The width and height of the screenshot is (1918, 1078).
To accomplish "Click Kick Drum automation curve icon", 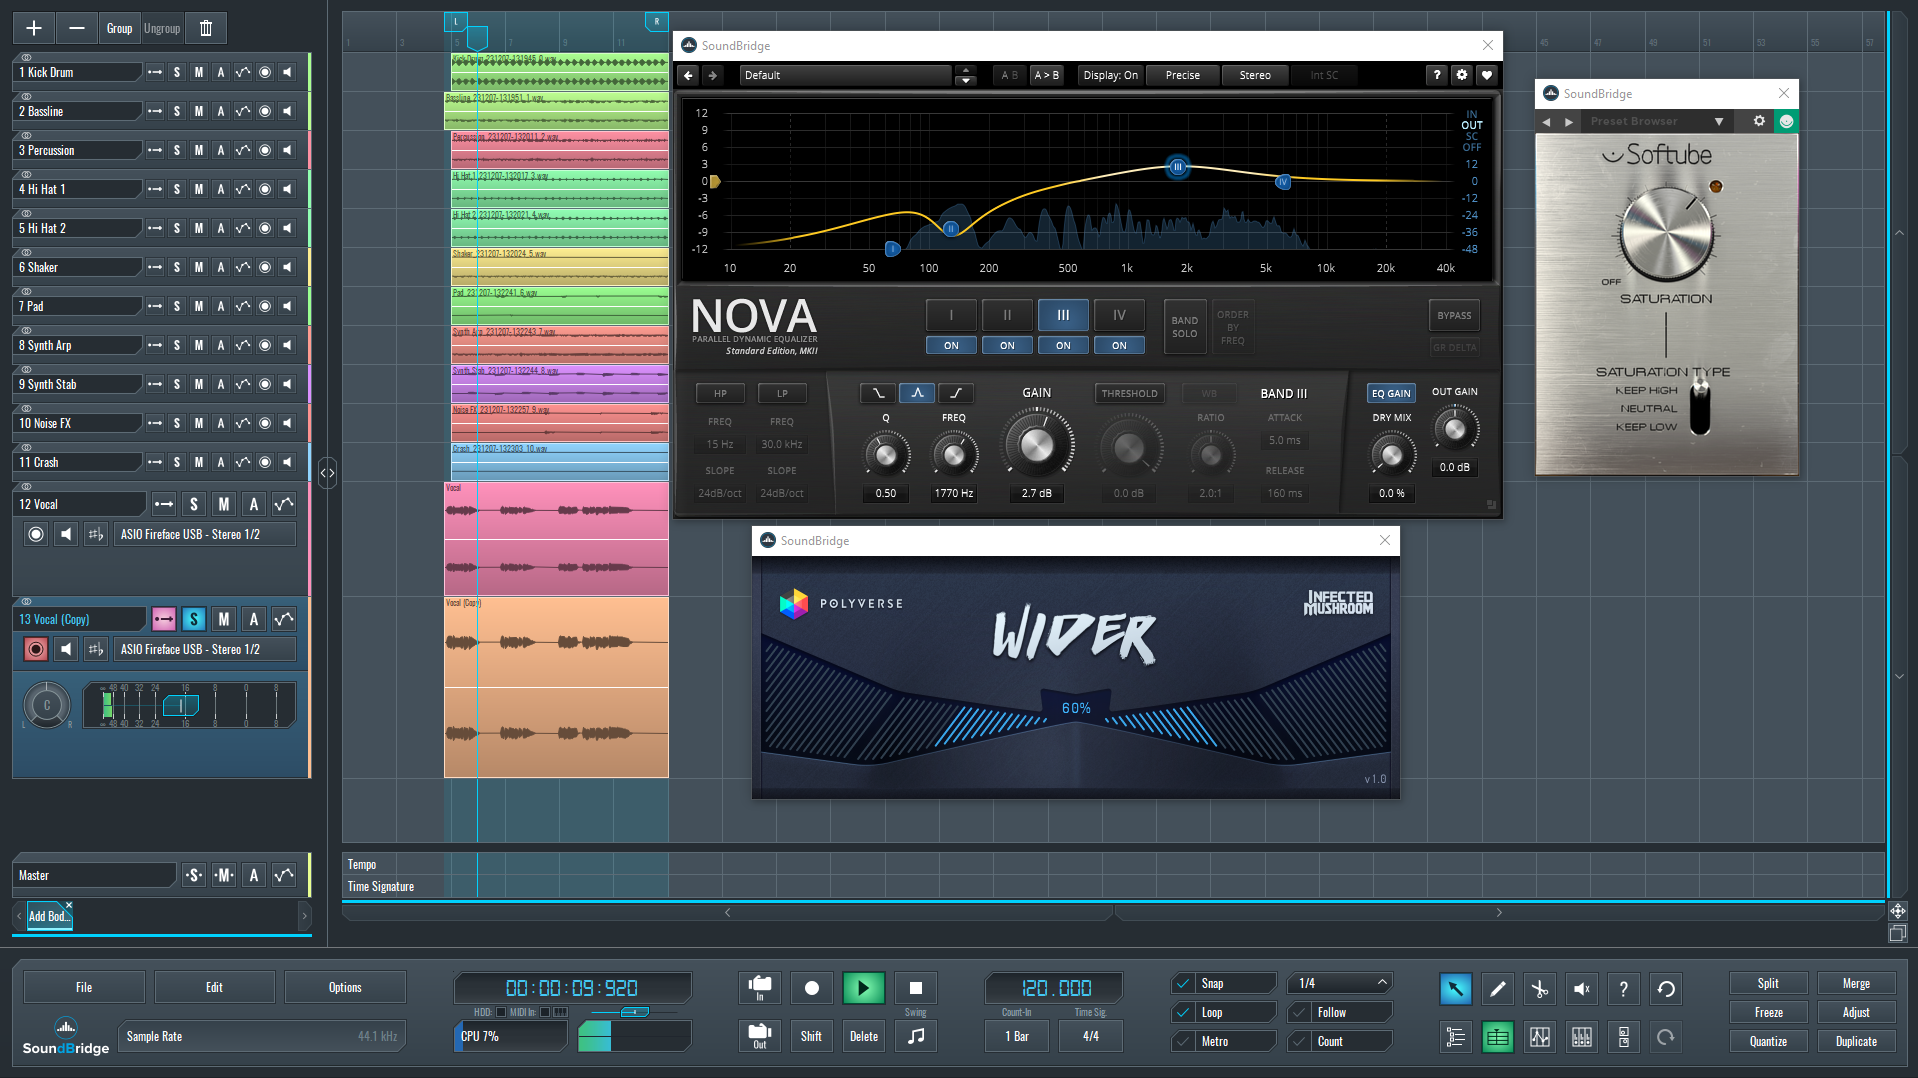I will 243,72.
